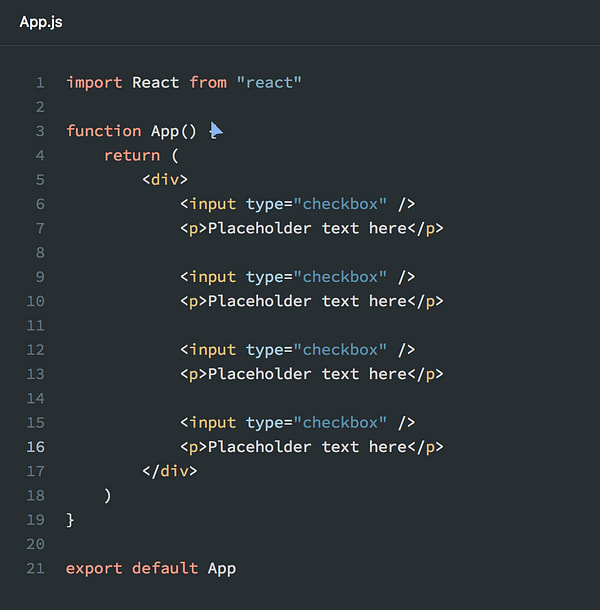Image resolution: width=600 pixels, height=610 pixels.
Task: Click line number 21 in the gutter
Action: (35, 568)
